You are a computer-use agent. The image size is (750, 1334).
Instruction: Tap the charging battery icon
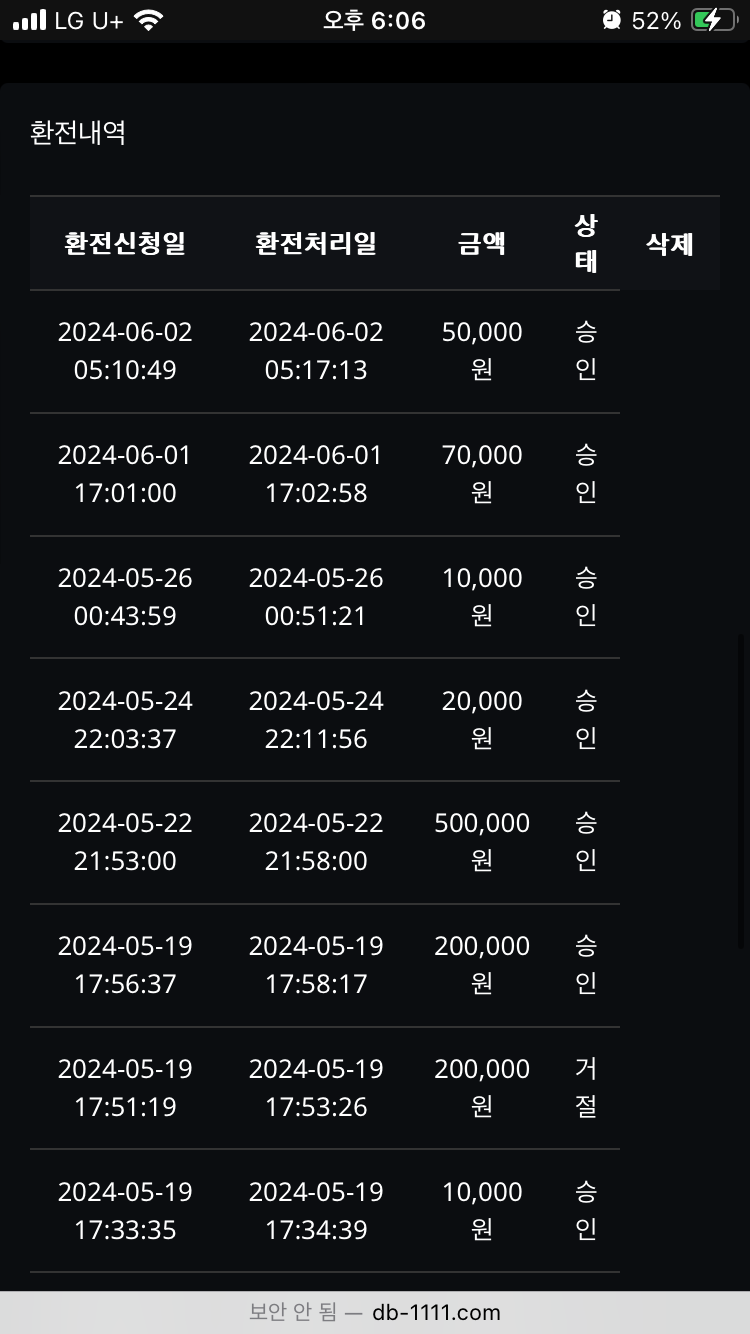(x=714, y=21)
